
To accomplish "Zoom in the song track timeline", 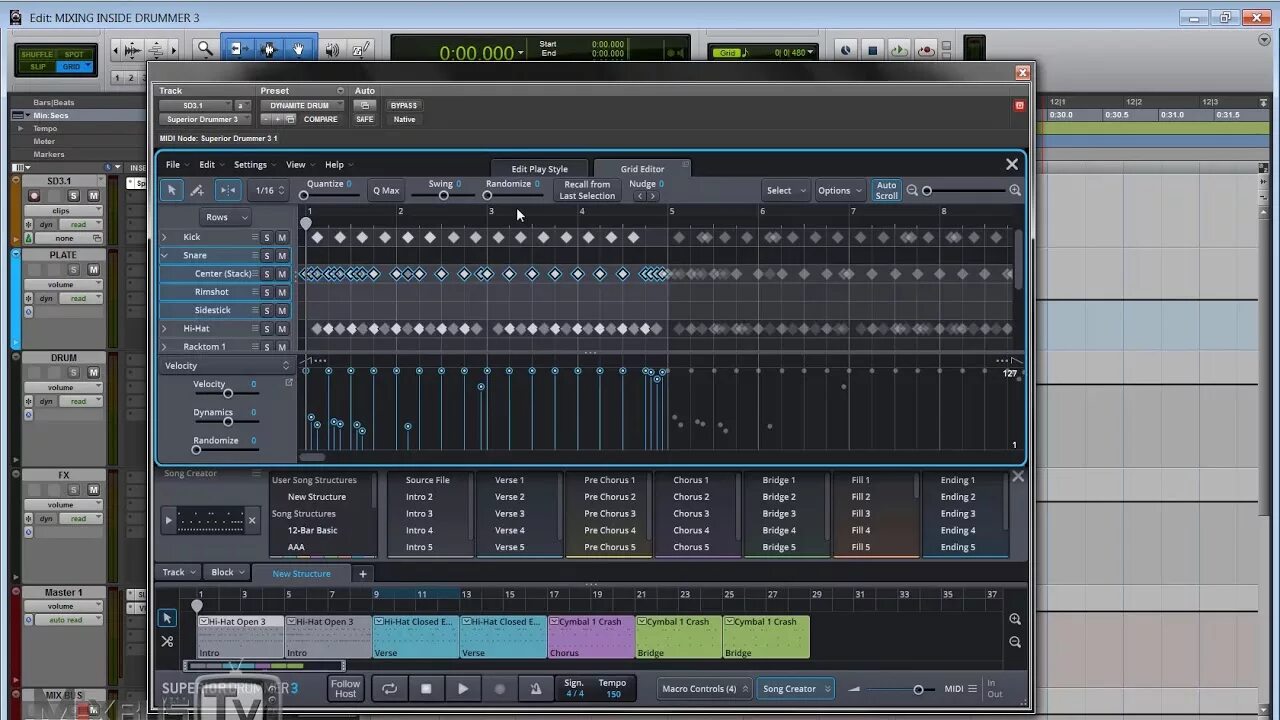I will tap(1015, 620).
